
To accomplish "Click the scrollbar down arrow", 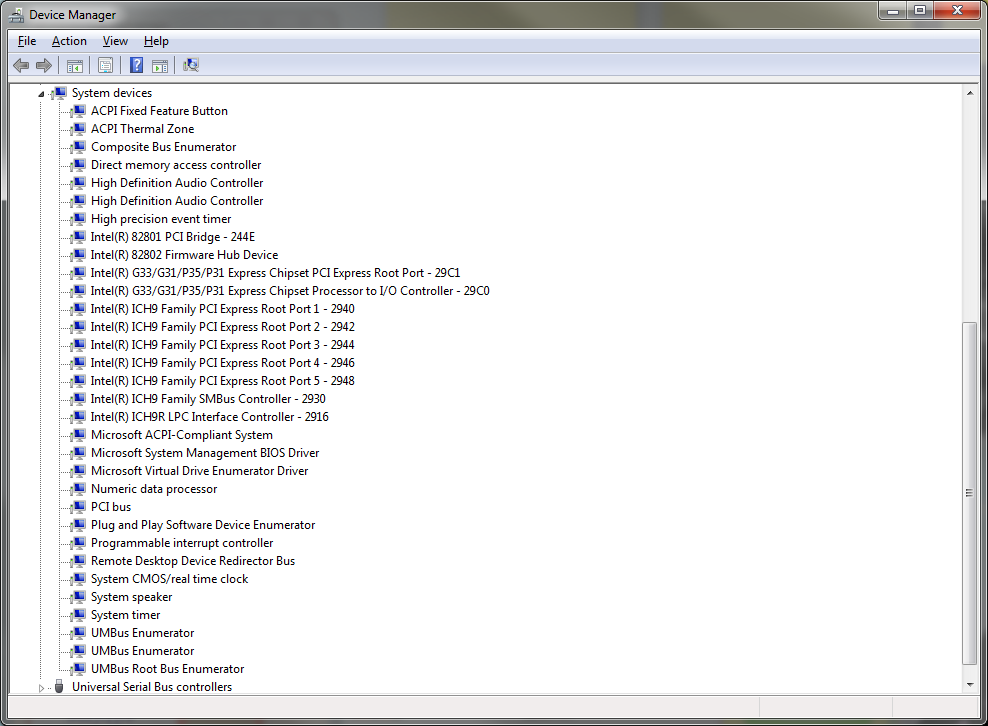I will (970, 685).
